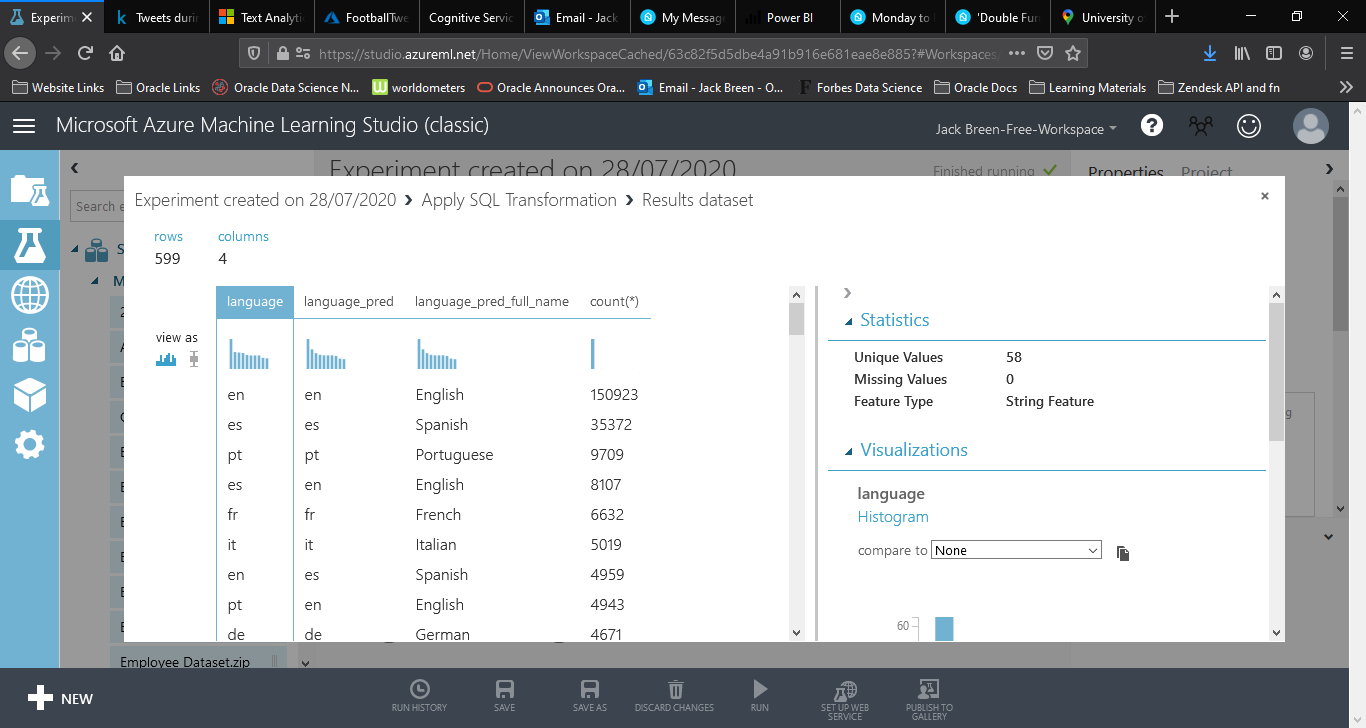Bookmark page with star icon

click(x=1073, y=53)
